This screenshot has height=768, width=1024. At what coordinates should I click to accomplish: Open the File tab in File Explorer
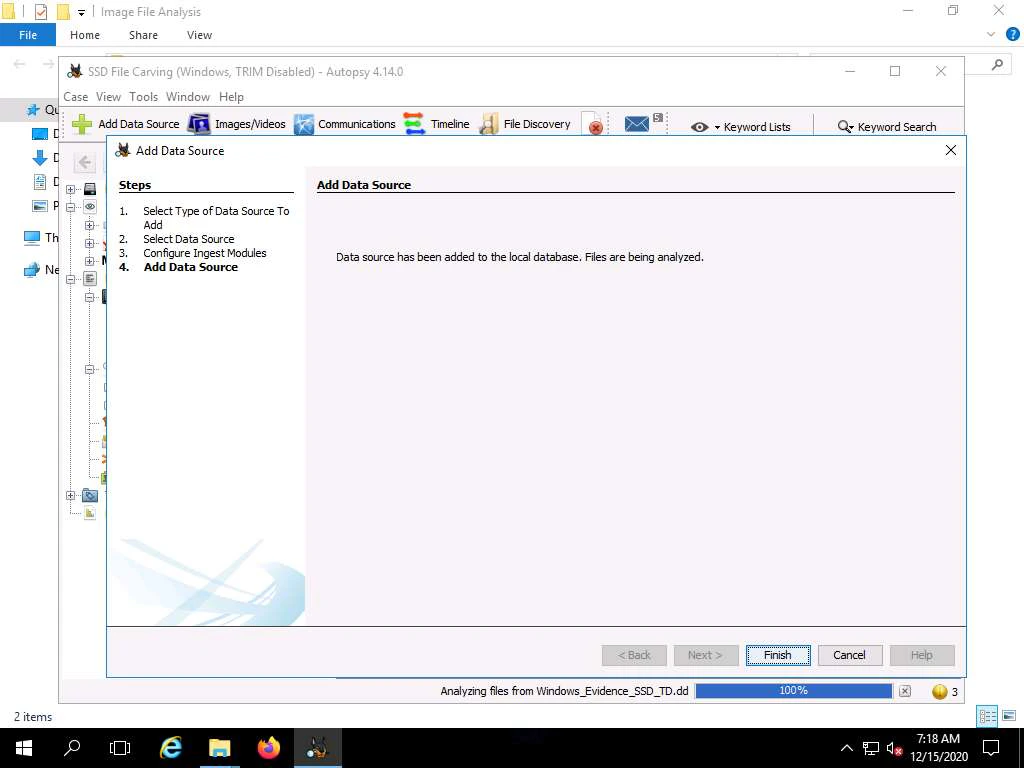tap(28, 35)
